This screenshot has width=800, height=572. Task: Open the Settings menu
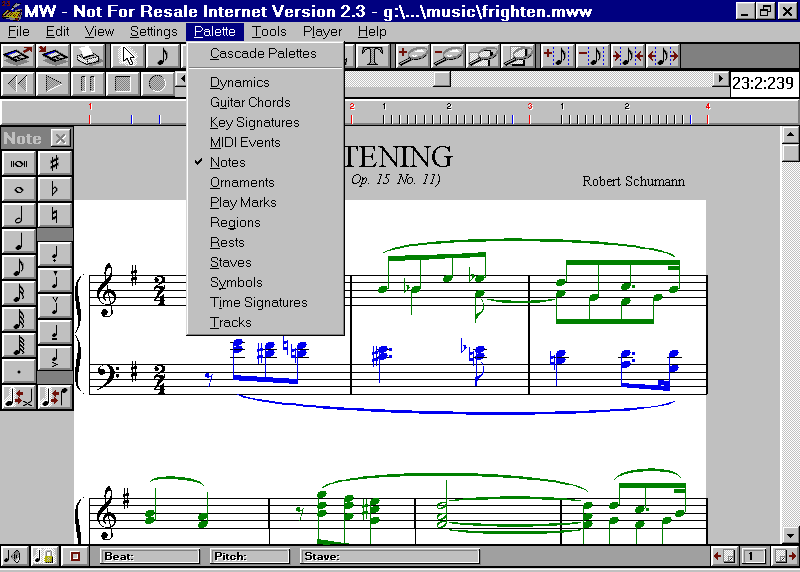(x=153, y=32)
